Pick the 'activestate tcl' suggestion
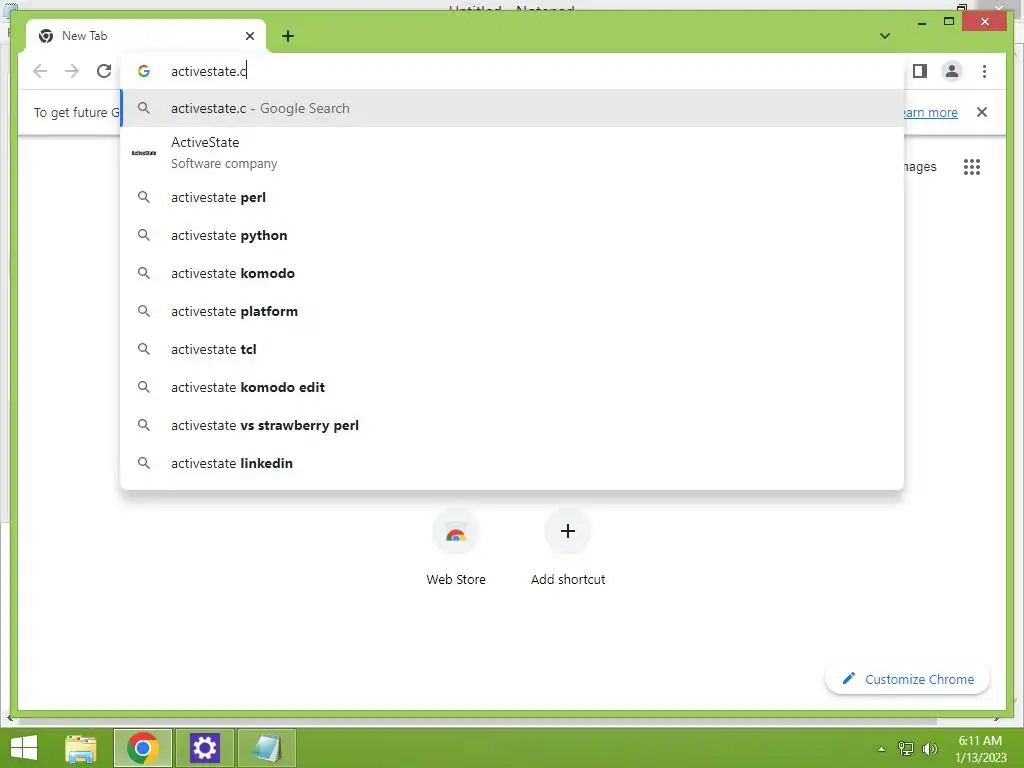 point(513,349)
